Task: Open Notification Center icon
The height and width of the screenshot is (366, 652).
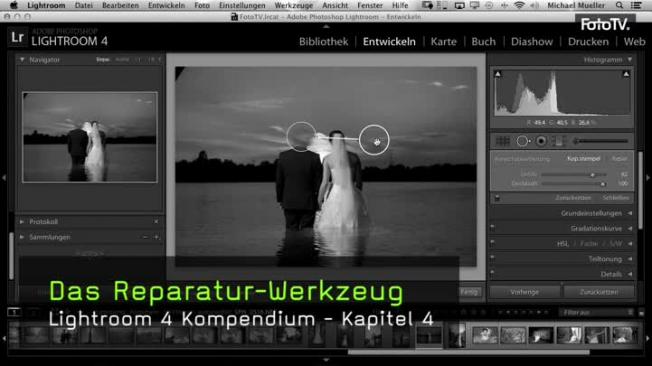Action: [637, 5]
